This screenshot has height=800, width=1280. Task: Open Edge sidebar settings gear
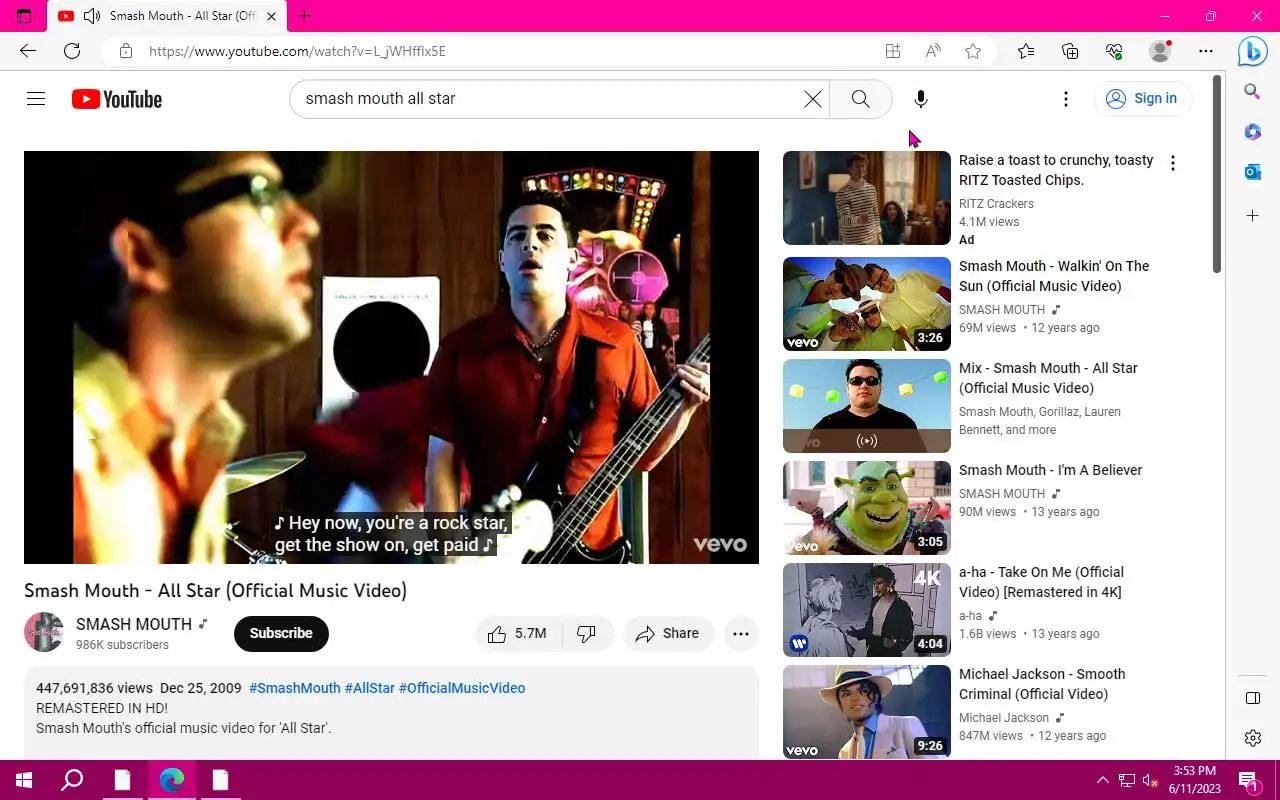click(1252, 738)
